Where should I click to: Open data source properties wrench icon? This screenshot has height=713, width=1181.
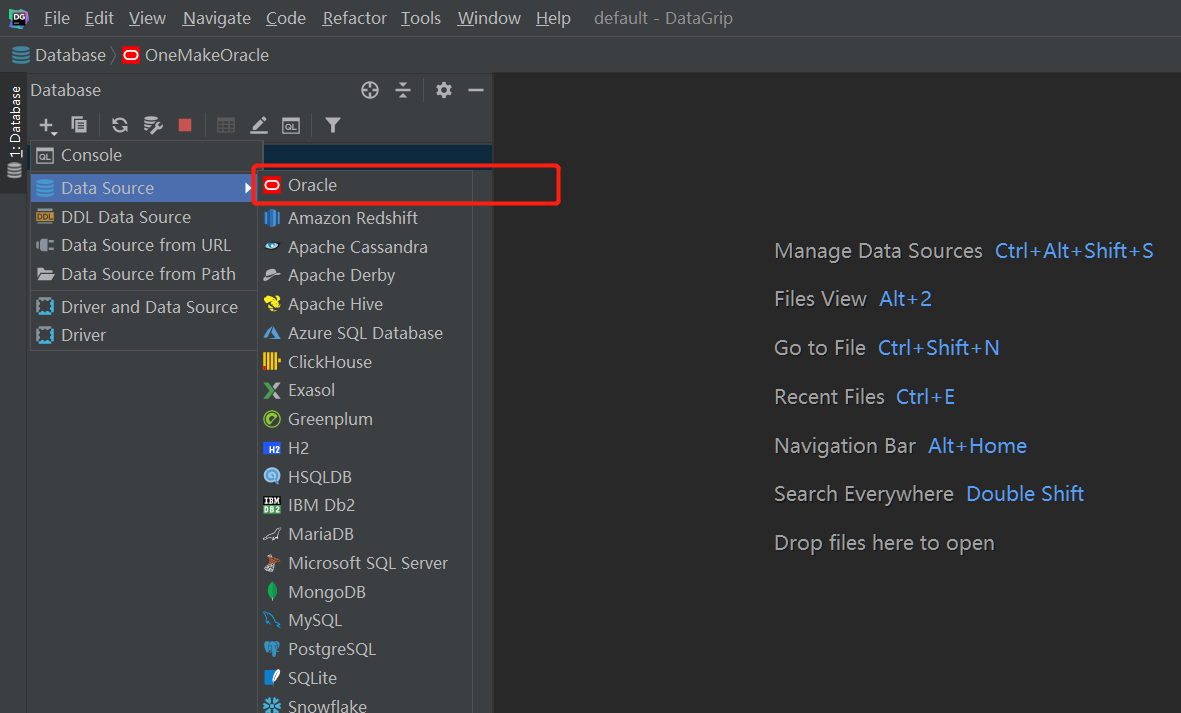(153, 125)
